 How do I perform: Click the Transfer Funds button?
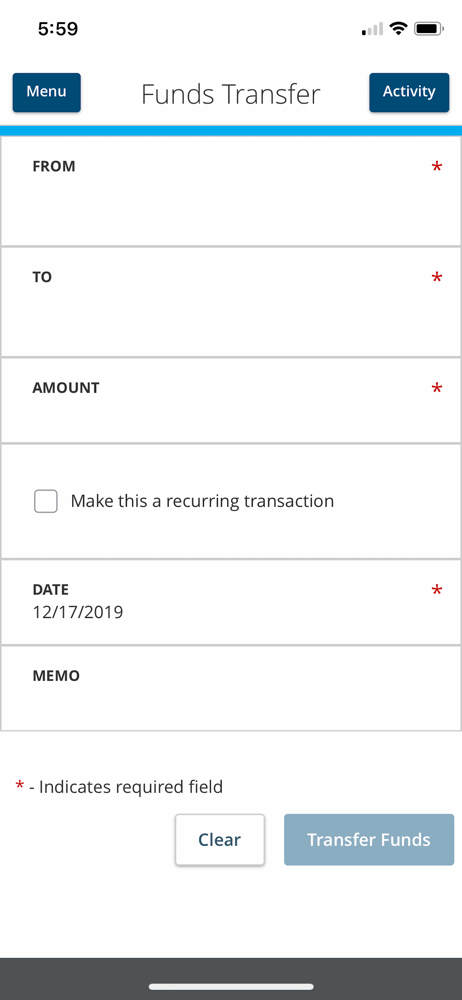pyautogui.click(x=369, y=840)
